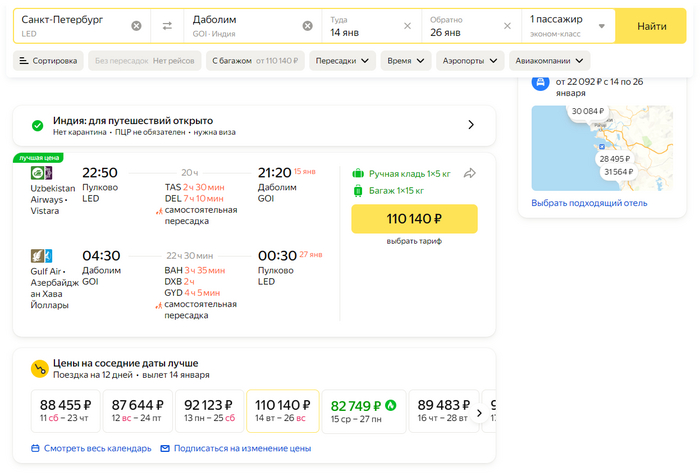
Task: Toggle the С багажом filter
Action: (254, 61)
